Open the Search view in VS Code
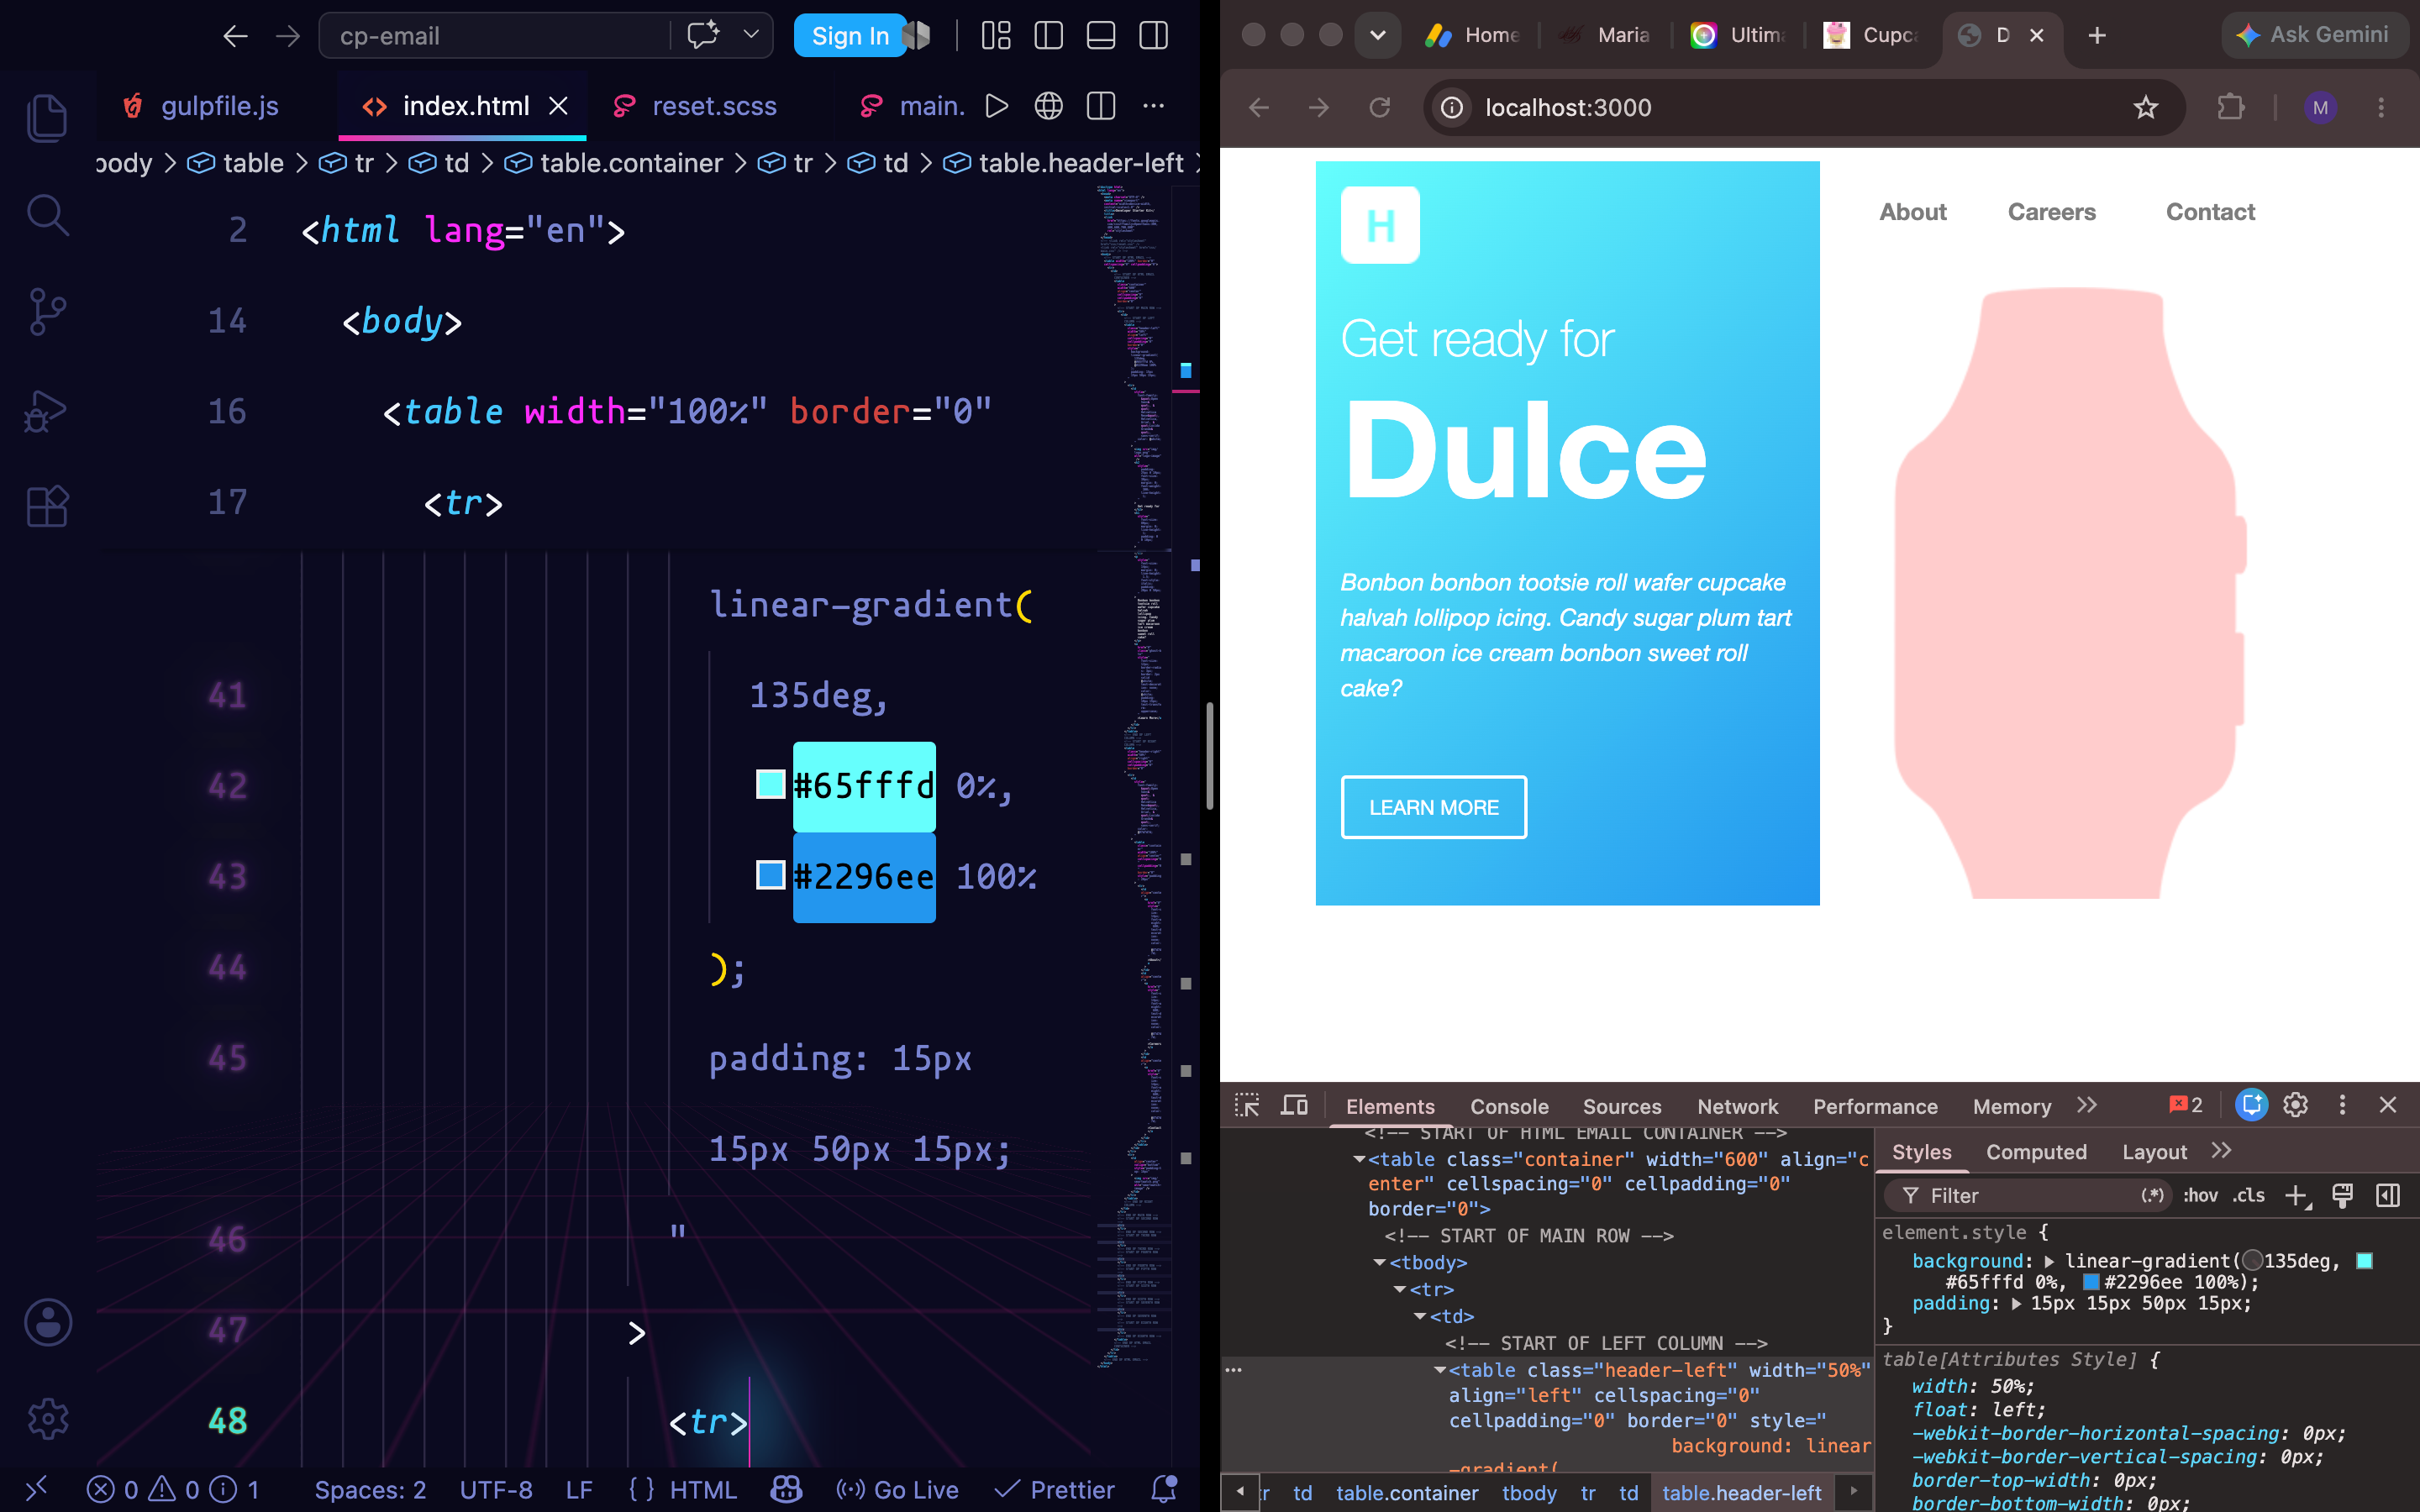This screenshot has height=1512, width=2420. point(47,215)
